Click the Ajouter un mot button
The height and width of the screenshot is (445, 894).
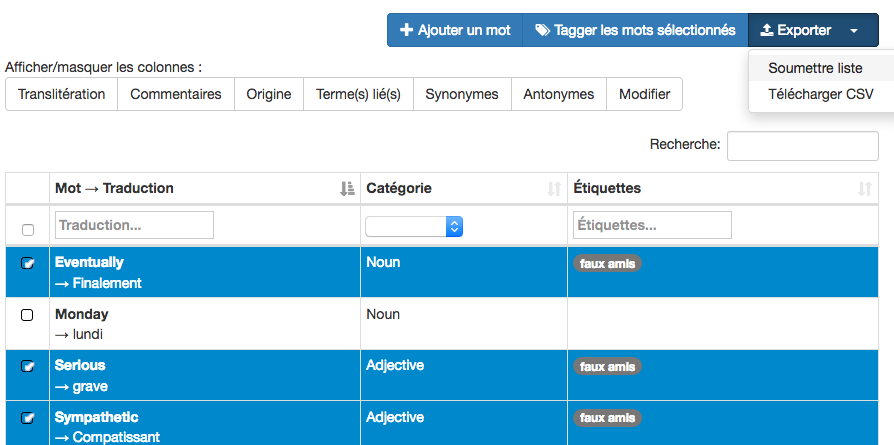click(x=455, y=30)
